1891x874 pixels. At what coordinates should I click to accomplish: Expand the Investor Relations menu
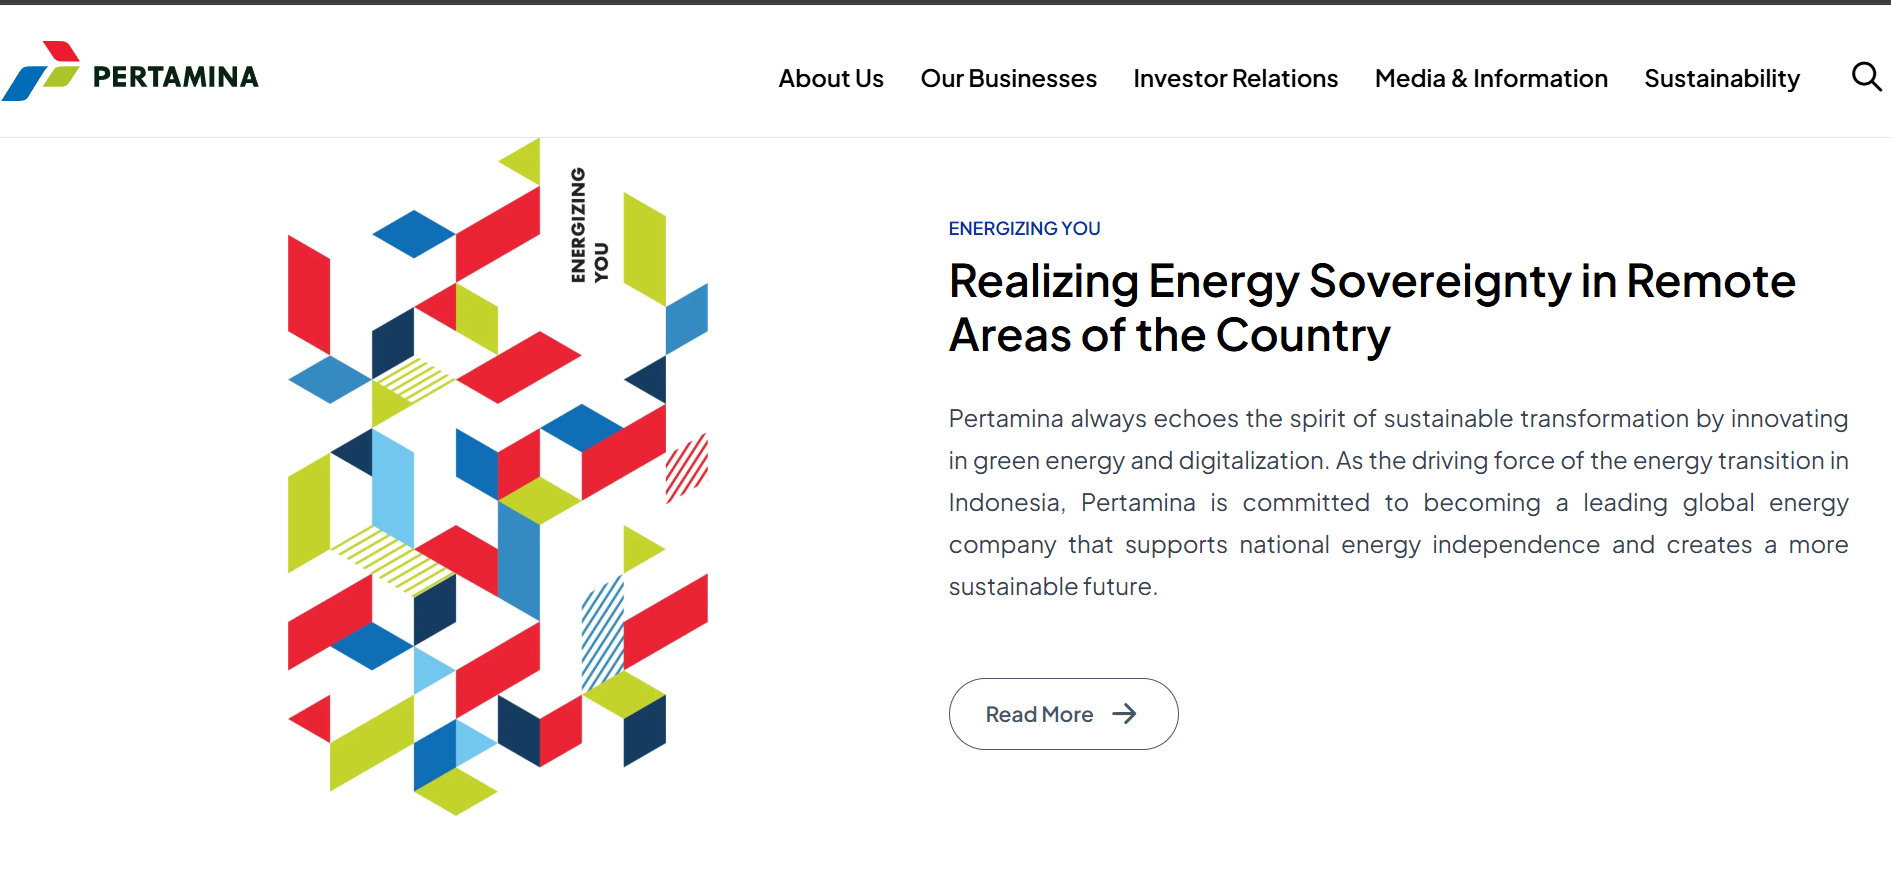click(1235, 78)
